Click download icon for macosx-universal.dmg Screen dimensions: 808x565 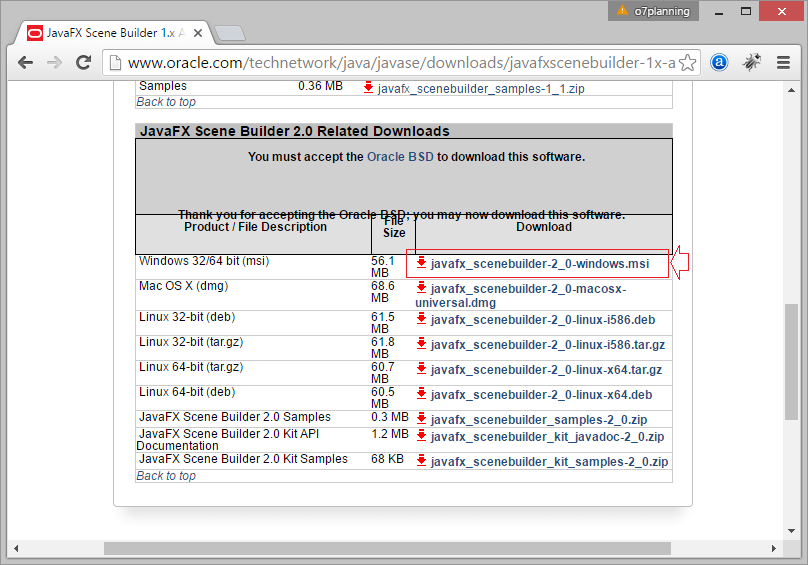coord(421,287)
